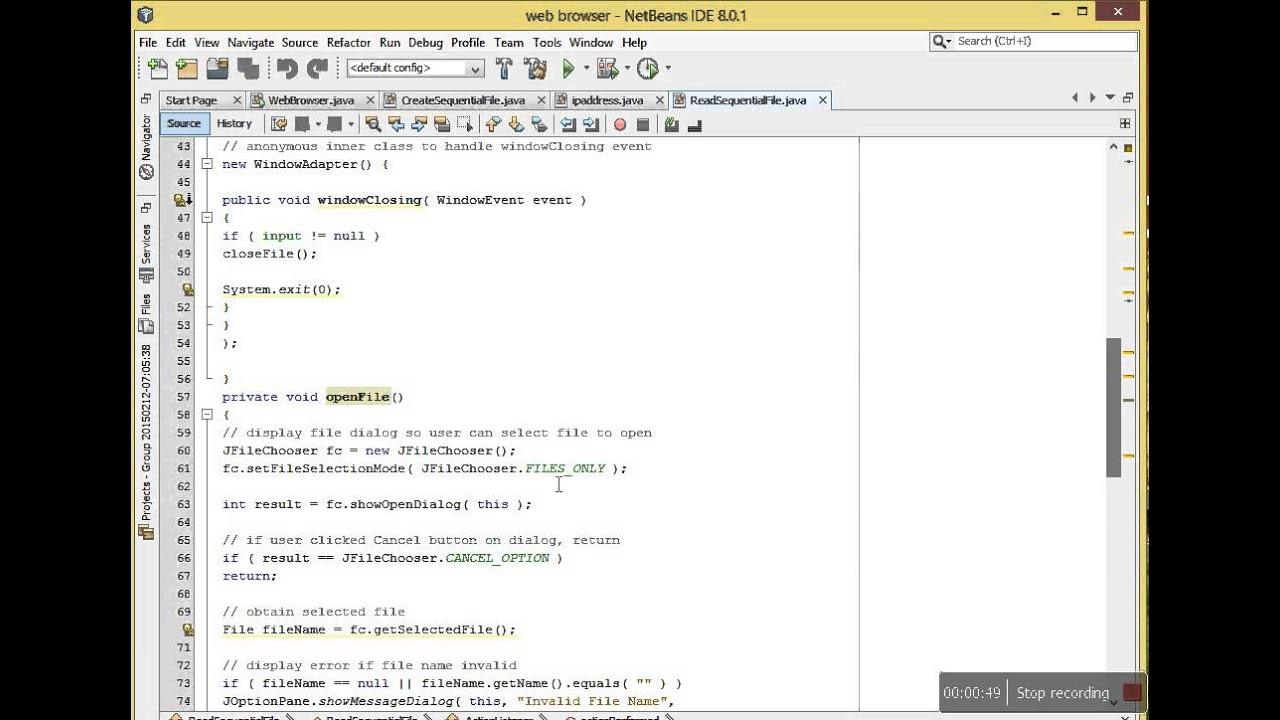The image size is (1280, 720).
Task: Open the Navigator side panel
Action: (x=146, y=147)
